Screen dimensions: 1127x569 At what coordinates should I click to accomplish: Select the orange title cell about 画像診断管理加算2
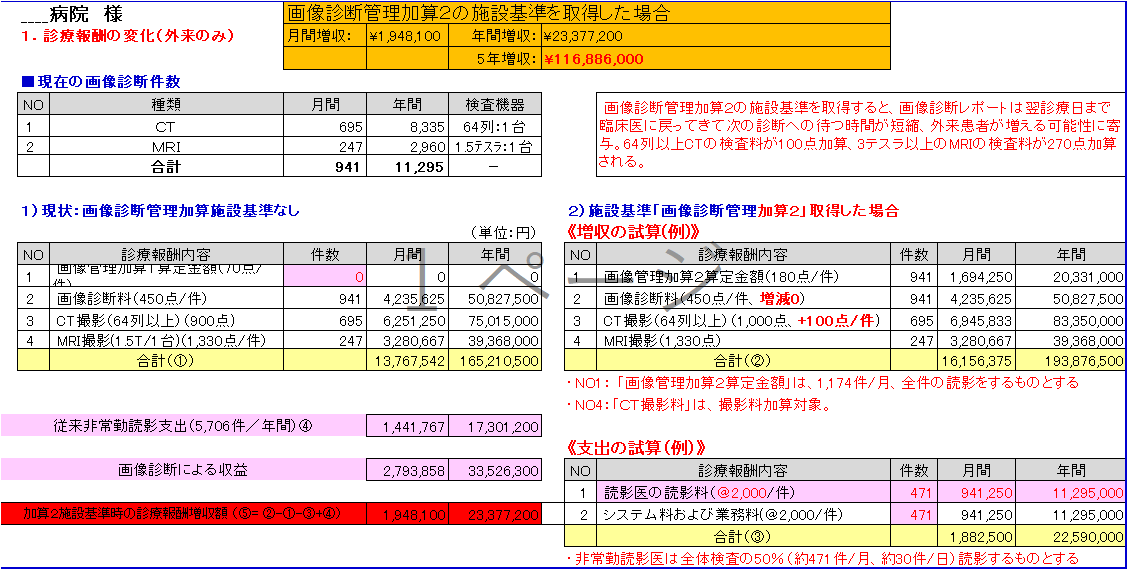(586, 13)
